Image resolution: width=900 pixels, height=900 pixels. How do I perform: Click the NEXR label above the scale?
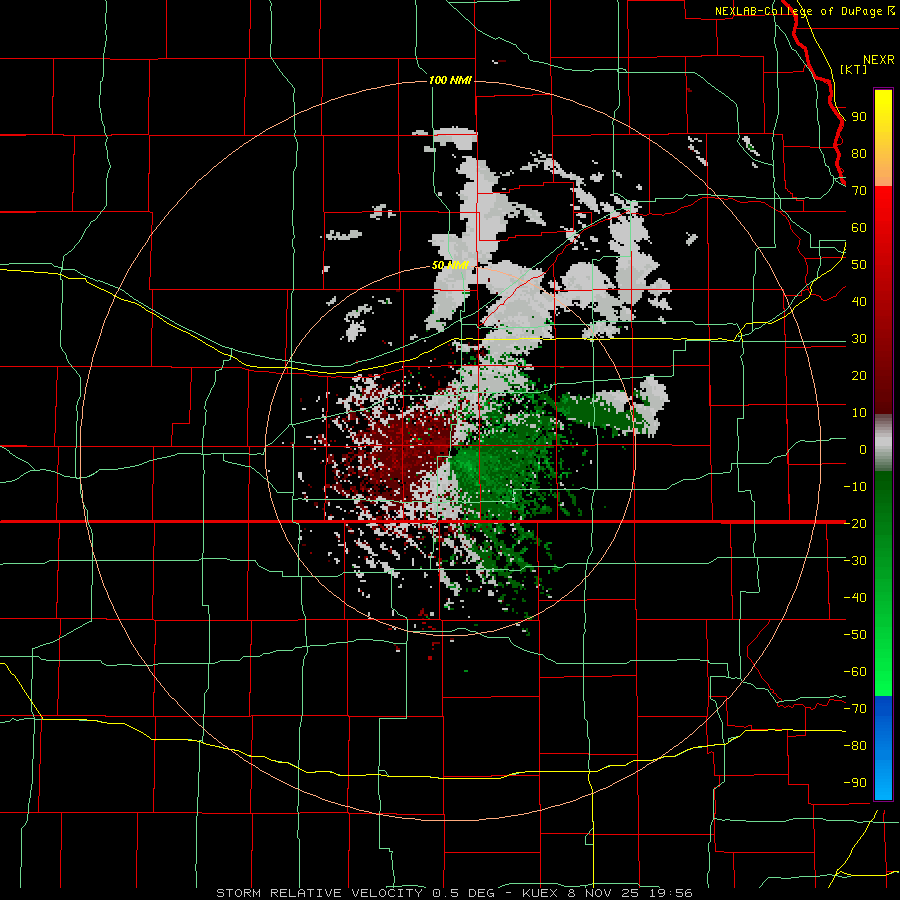878,60
